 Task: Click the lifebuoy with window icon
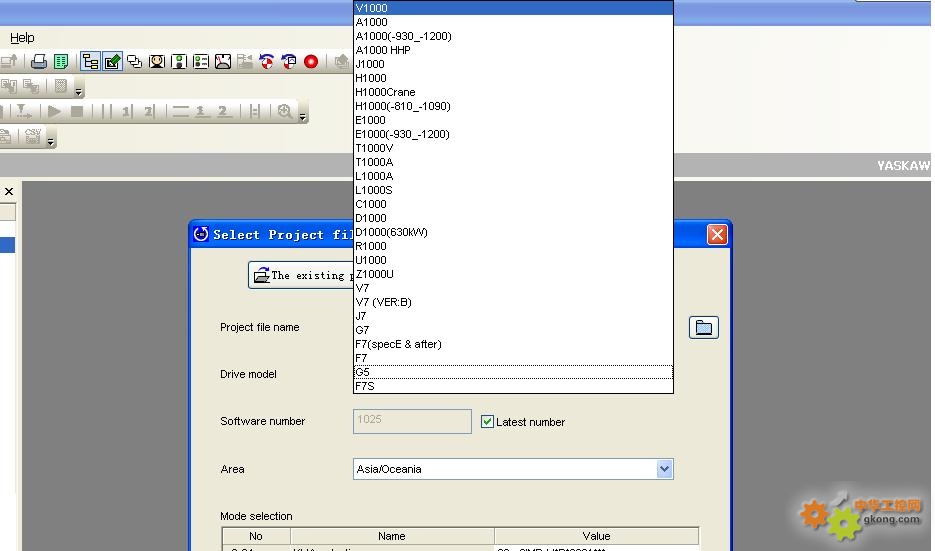(289, 61)
